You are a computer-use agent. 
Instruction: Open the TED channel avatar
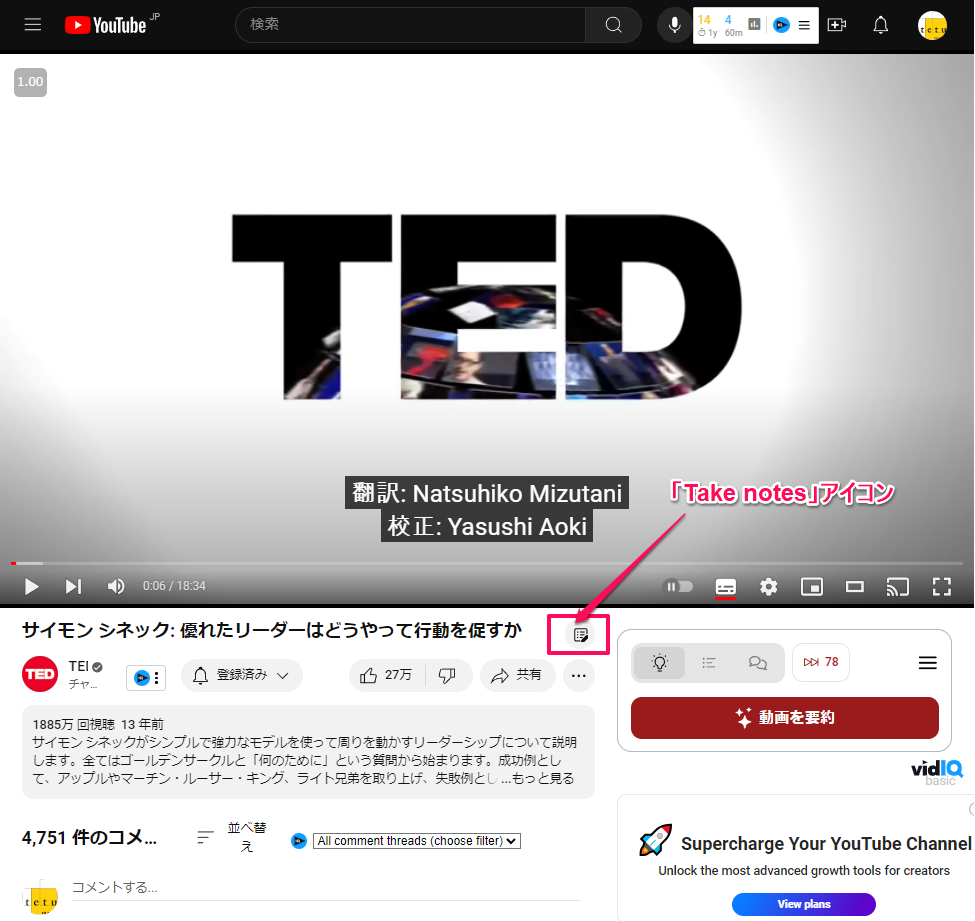point(40,674)
